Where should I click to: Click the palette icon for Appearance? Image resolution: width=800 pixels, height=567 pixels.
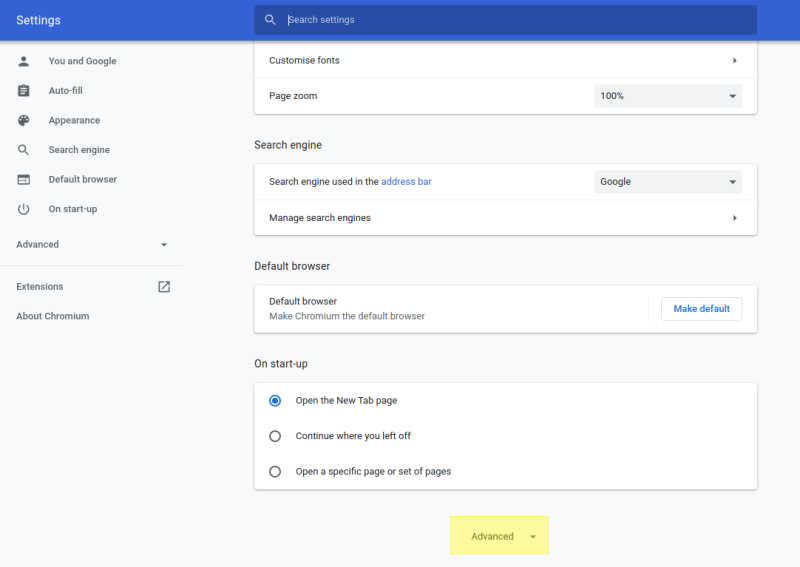pyautogui.click(x=23, y=120)
